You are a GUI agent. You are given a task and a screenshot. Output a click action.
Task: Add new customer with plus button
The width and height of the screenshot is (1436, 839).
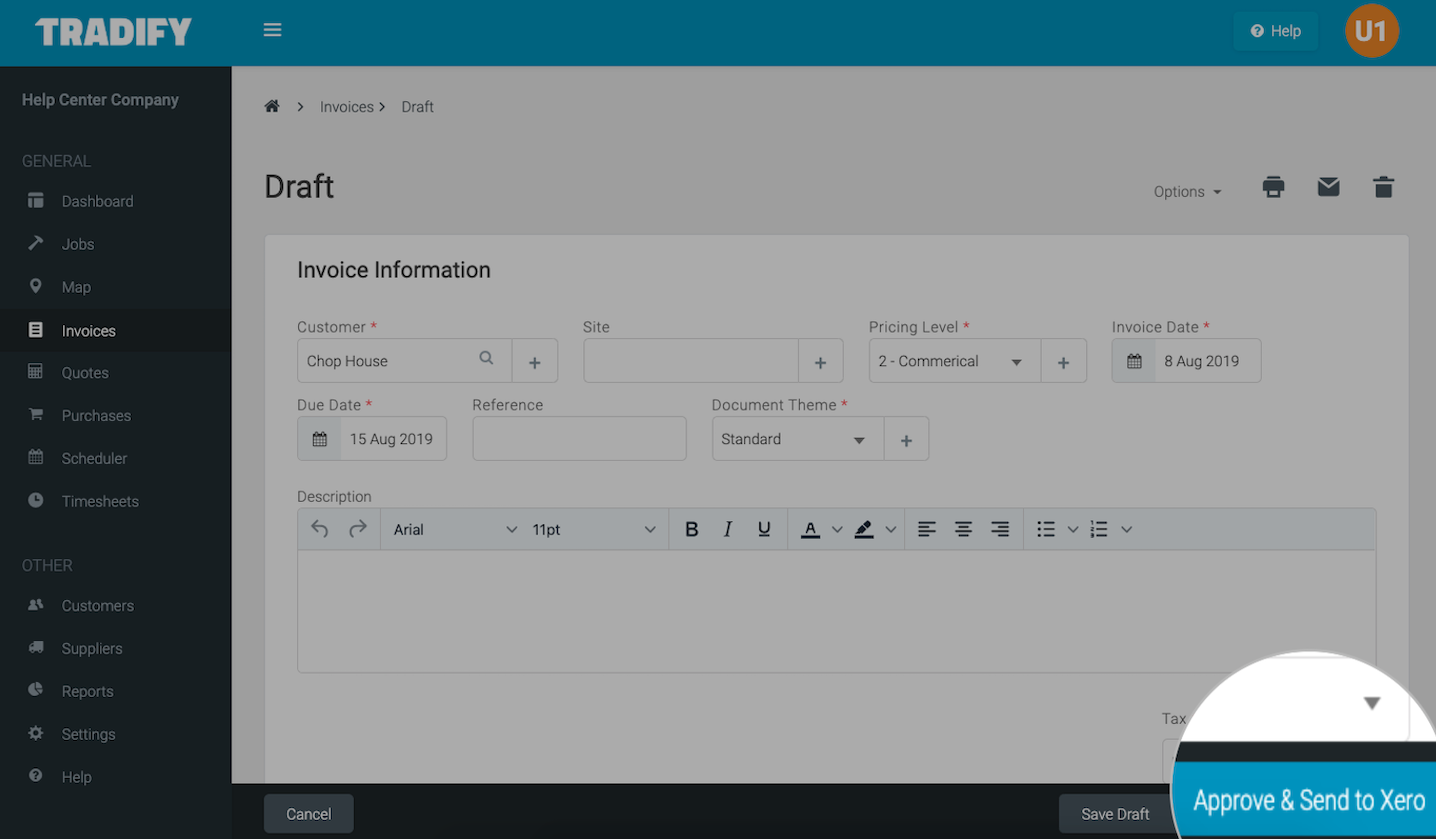(x=535, y=361)
